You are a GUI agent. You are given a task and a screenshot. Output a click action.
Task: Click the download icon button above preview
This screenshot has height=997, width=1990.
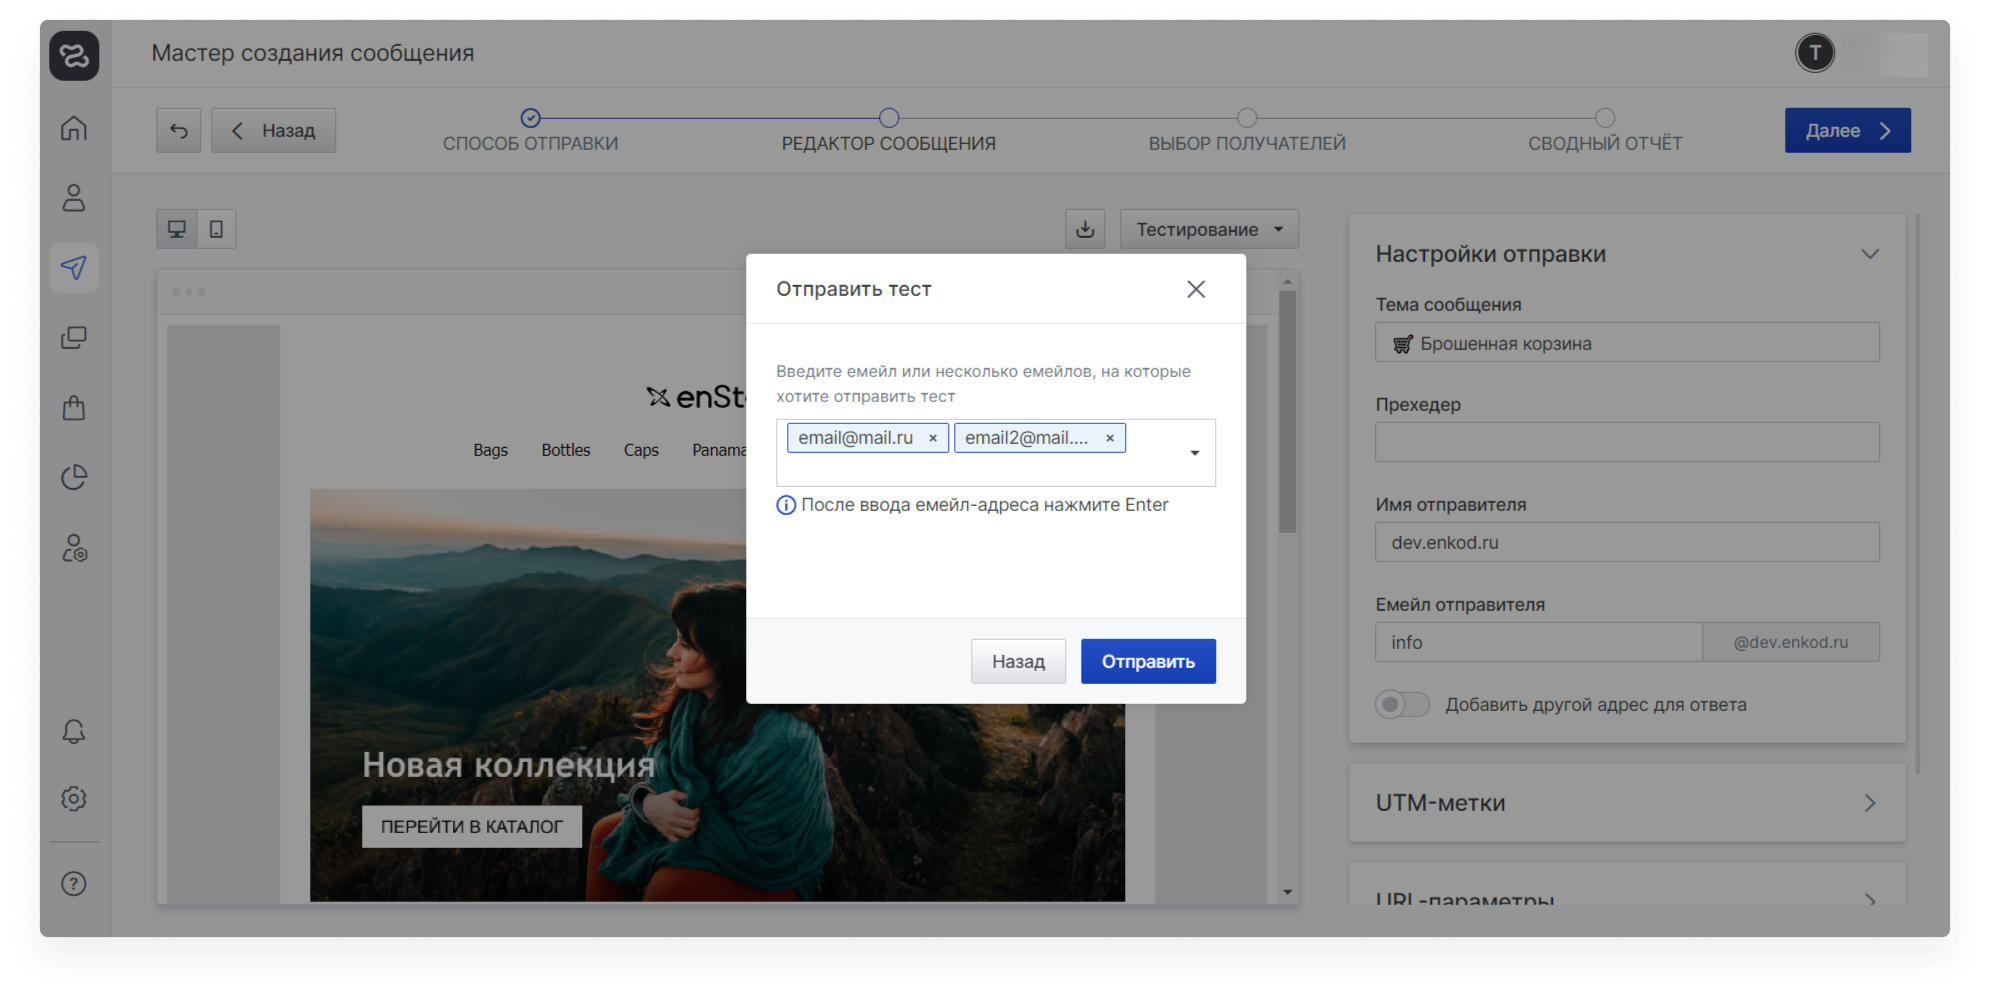tap(1085, 229)
